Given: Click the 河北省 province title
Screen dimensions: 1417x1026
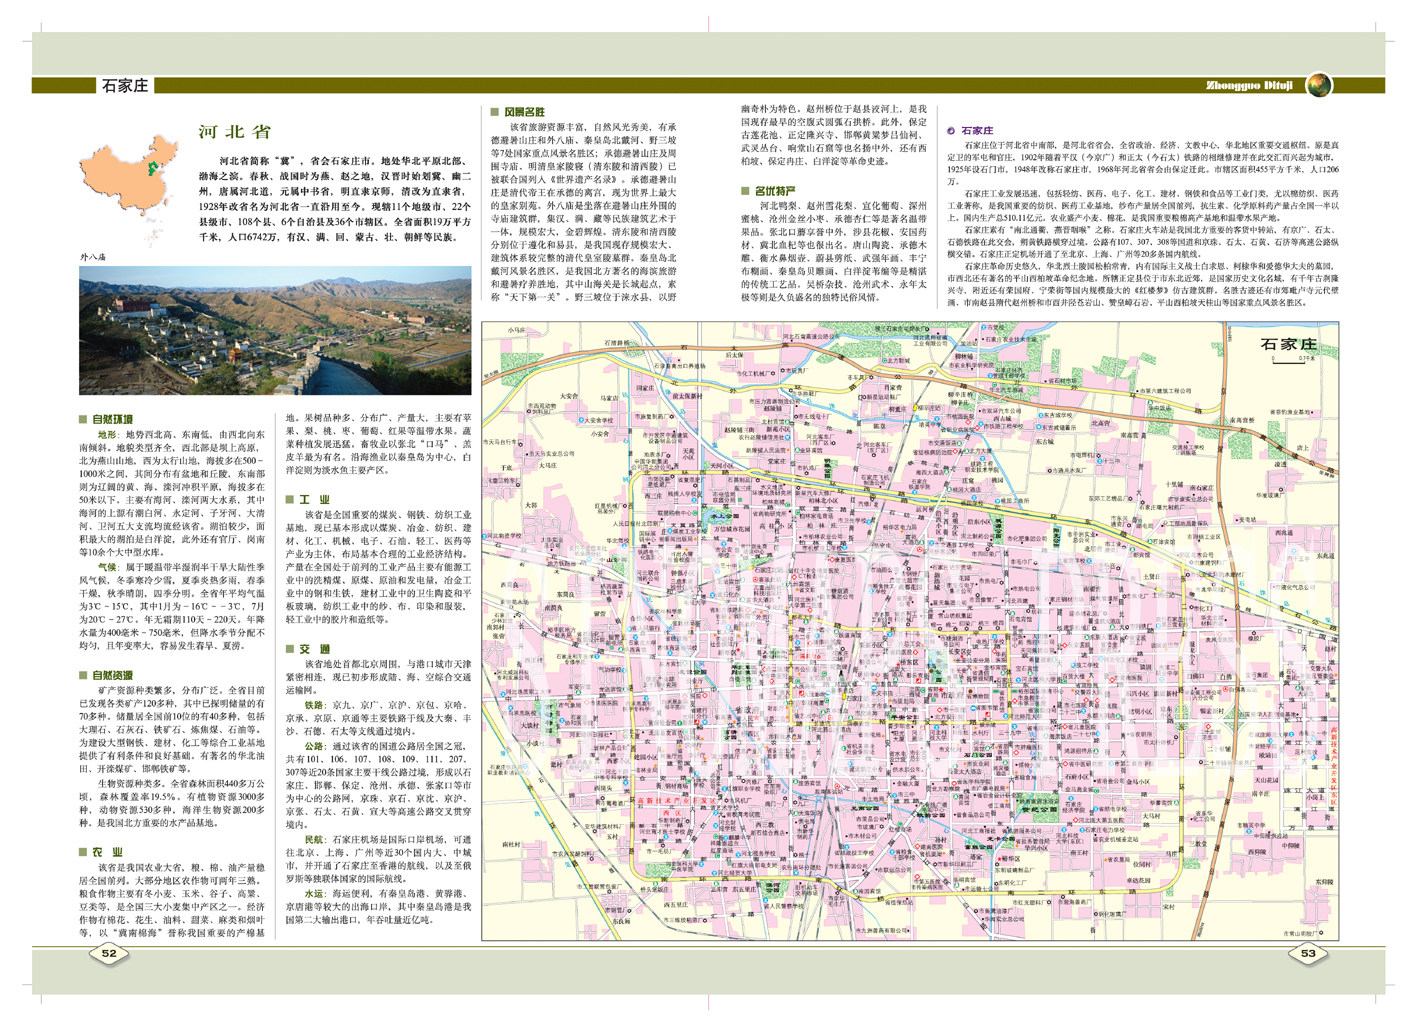Looking at the screenshot, I should pyautogui.click(x=234, y=132).
